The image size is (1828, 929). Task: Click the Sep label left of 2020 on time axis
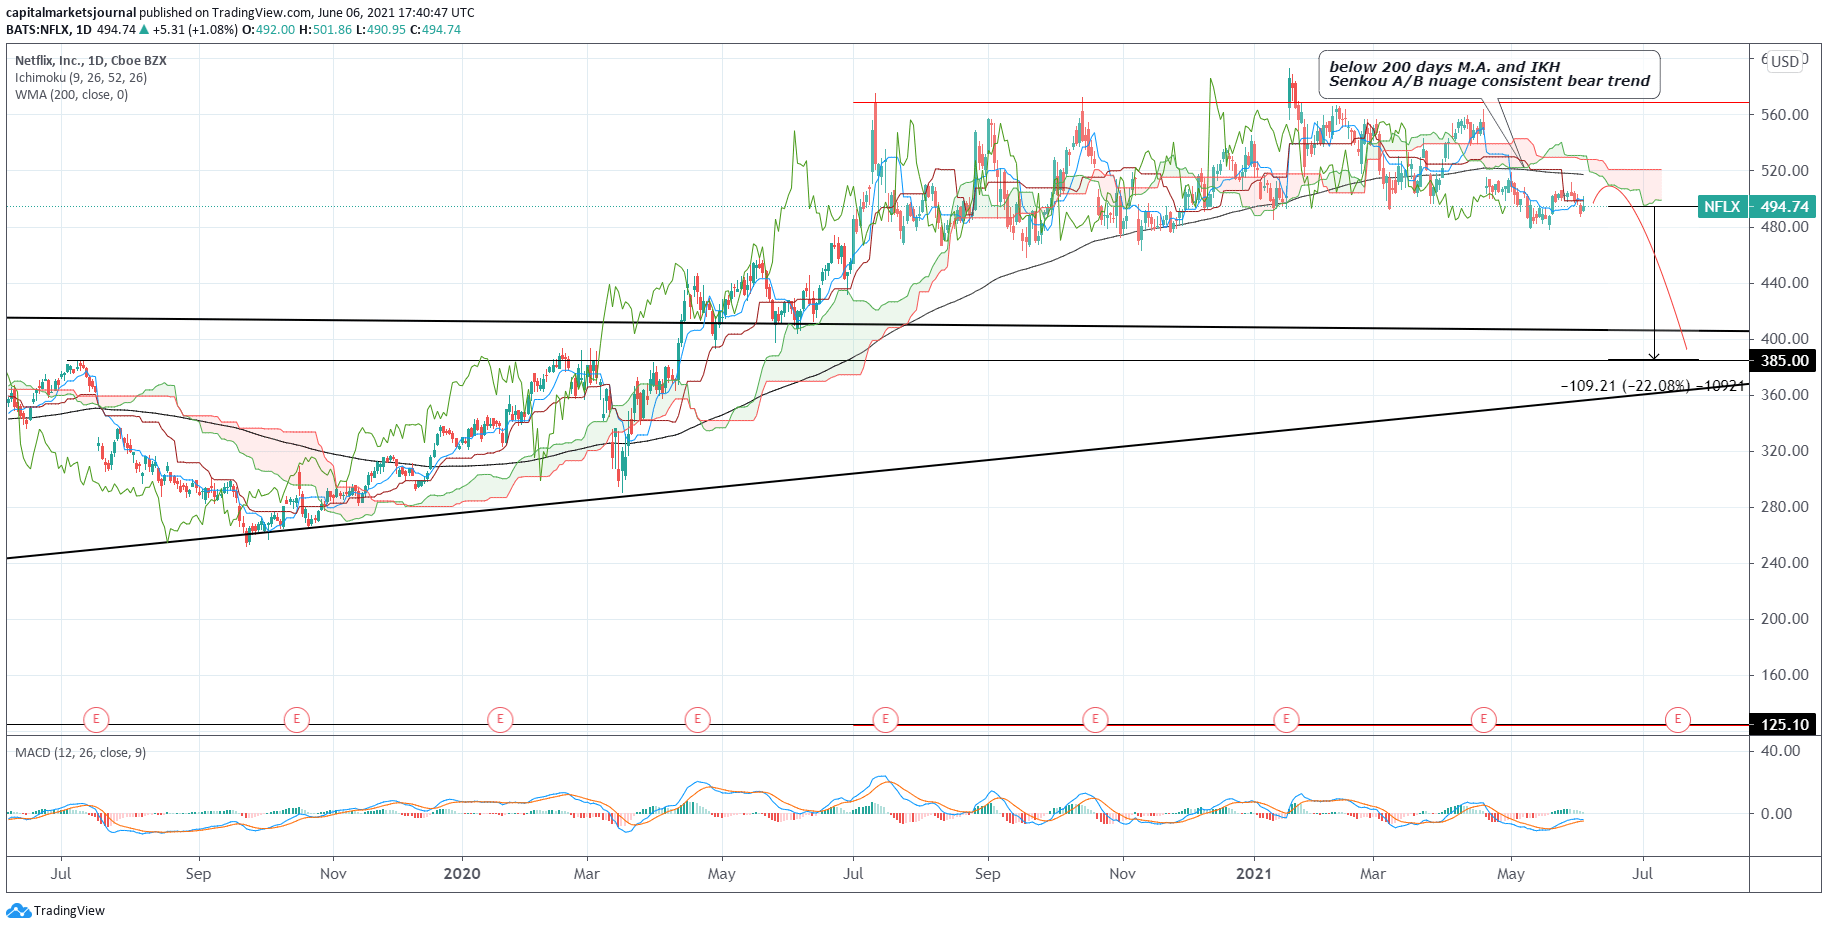(x=198, y=874)
